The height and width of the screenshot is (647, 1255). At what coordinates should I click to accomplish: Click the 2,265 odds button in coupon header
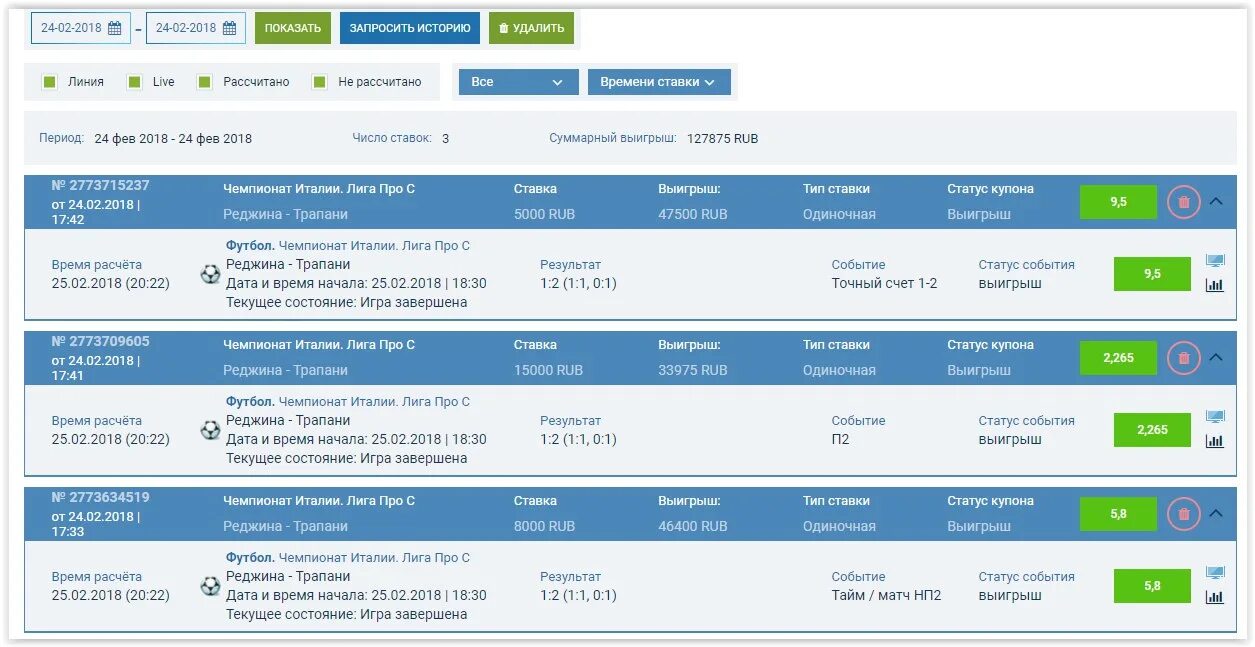tap(1118, 358)
